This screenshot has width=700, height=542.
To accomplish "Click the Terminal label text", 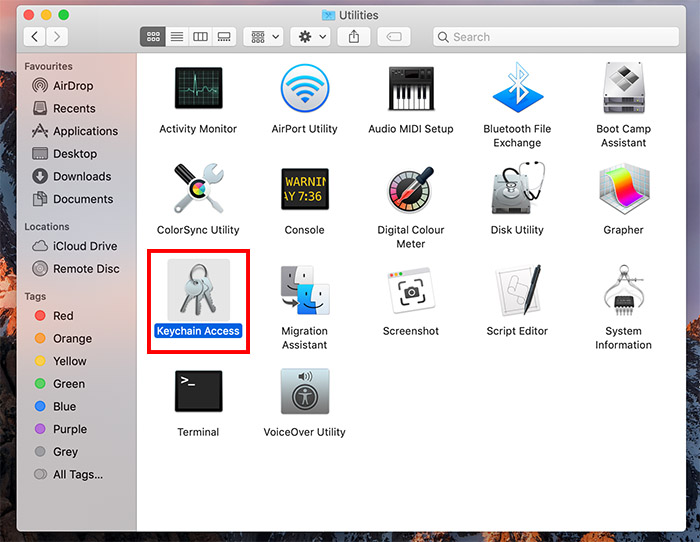I will (x=198, y=432).
